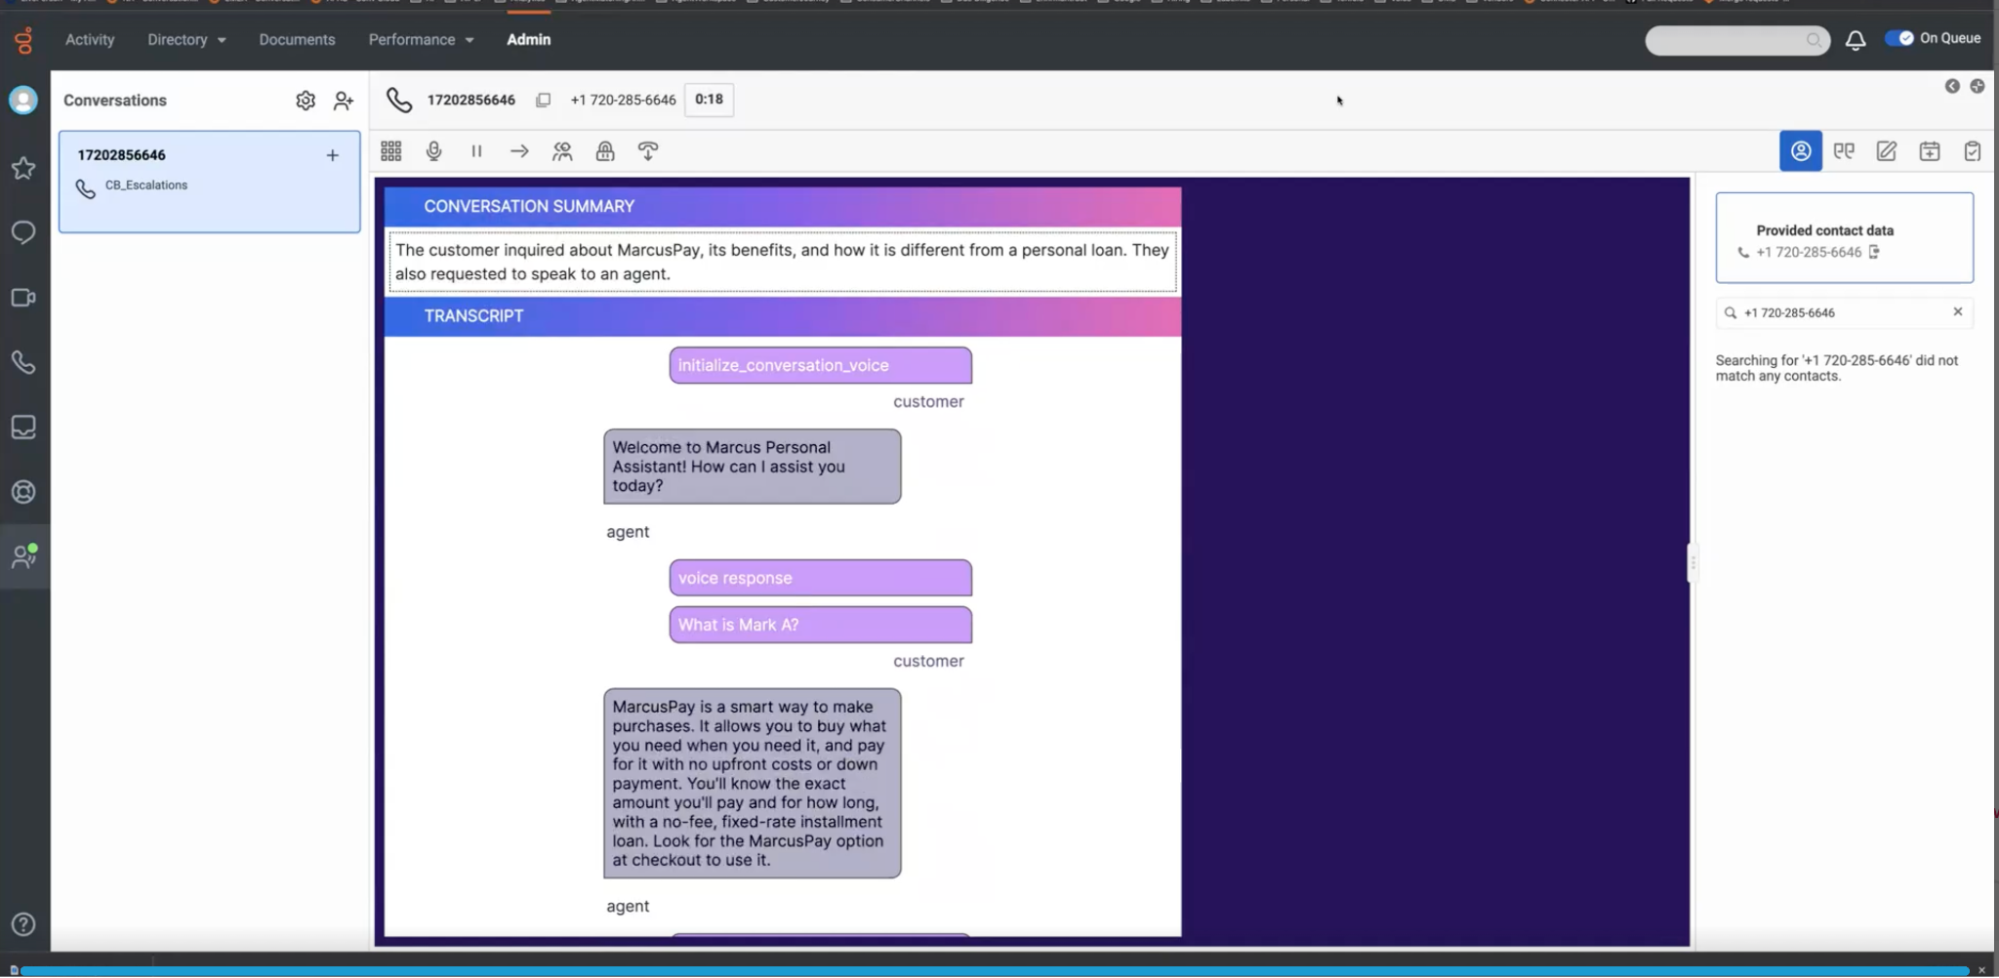The image size is (1999, 978).
Task: Open the Documents menu
Action: pyautogui.click(x=297, y=40)
